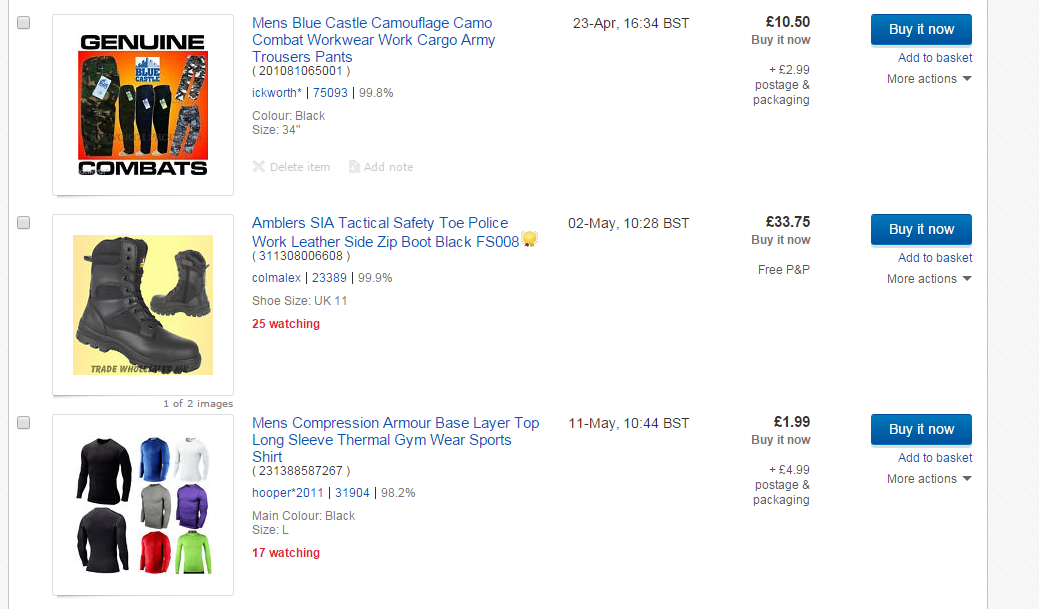The height and width of the screenshot is (609, 1039).
Task: Open seller ickworth* profile
Action: [276, 93]
